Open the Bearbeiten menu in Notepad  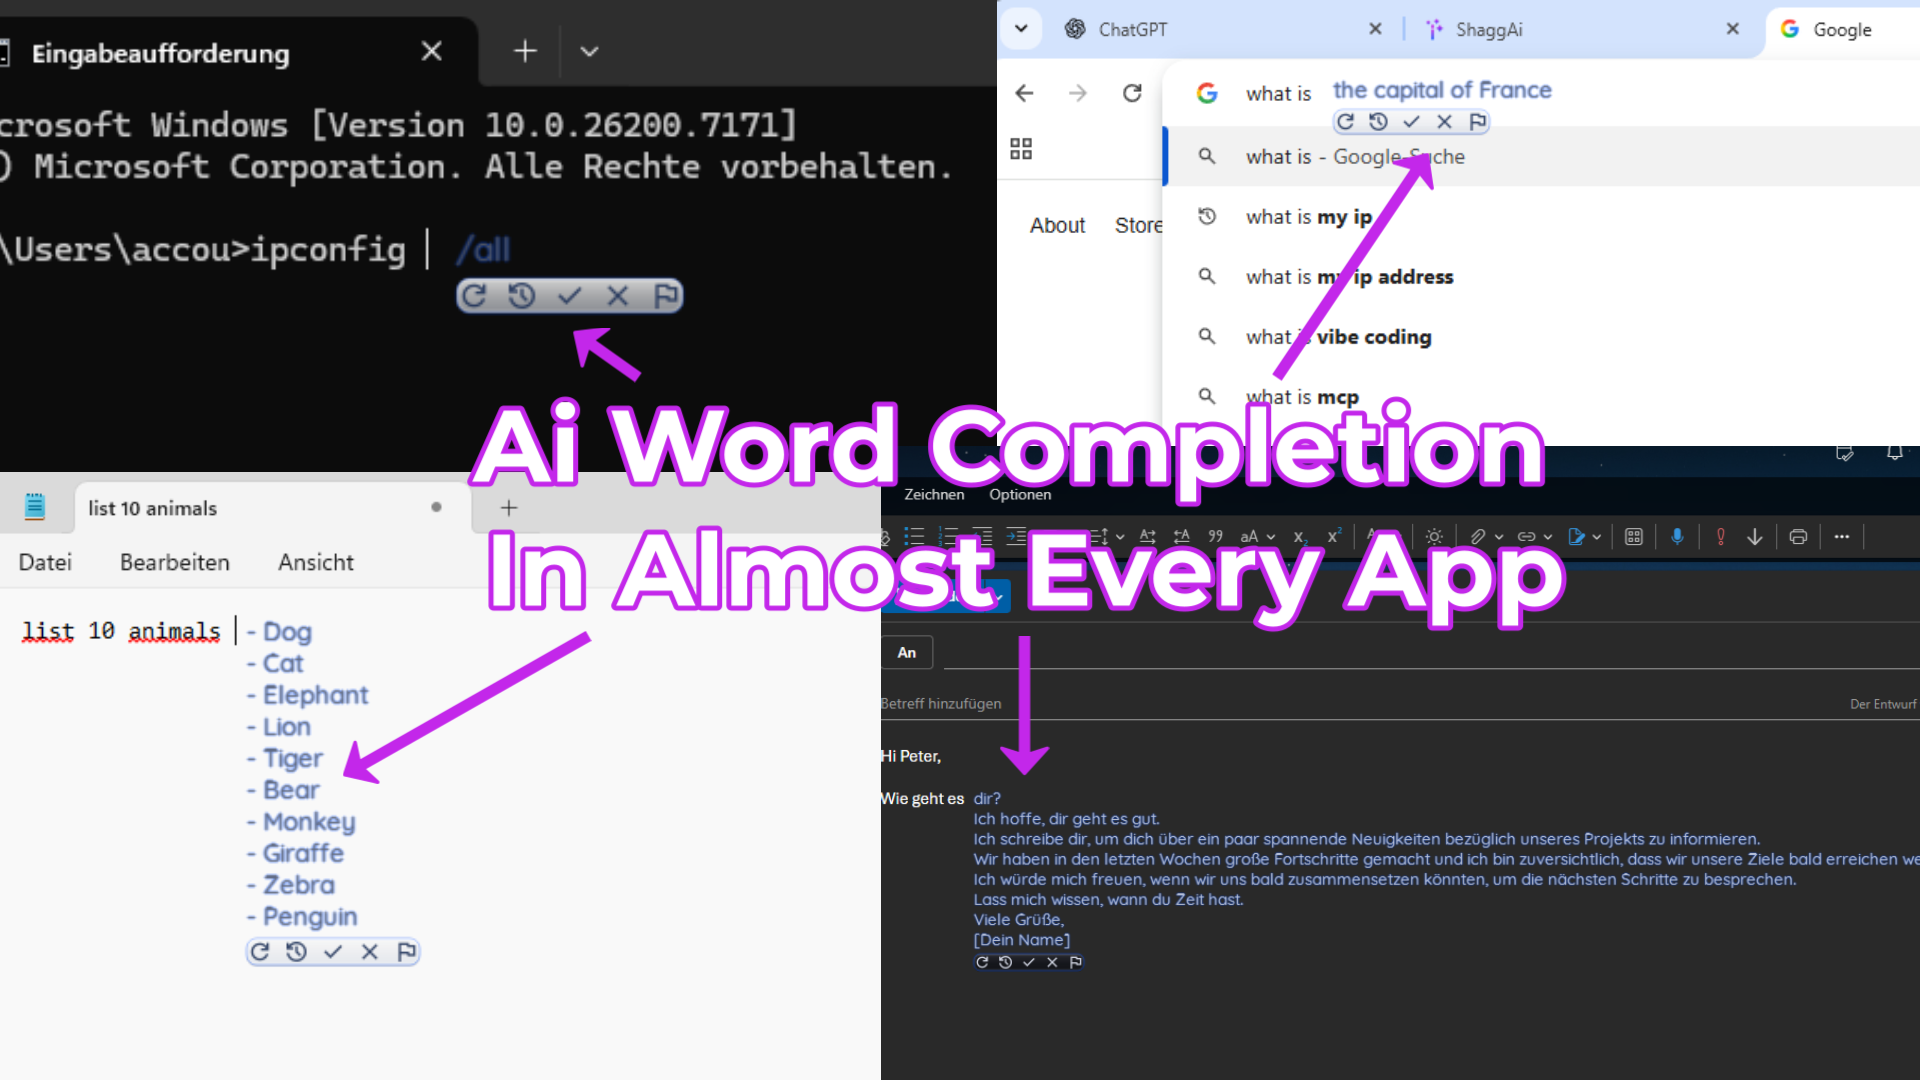[175, 562]
